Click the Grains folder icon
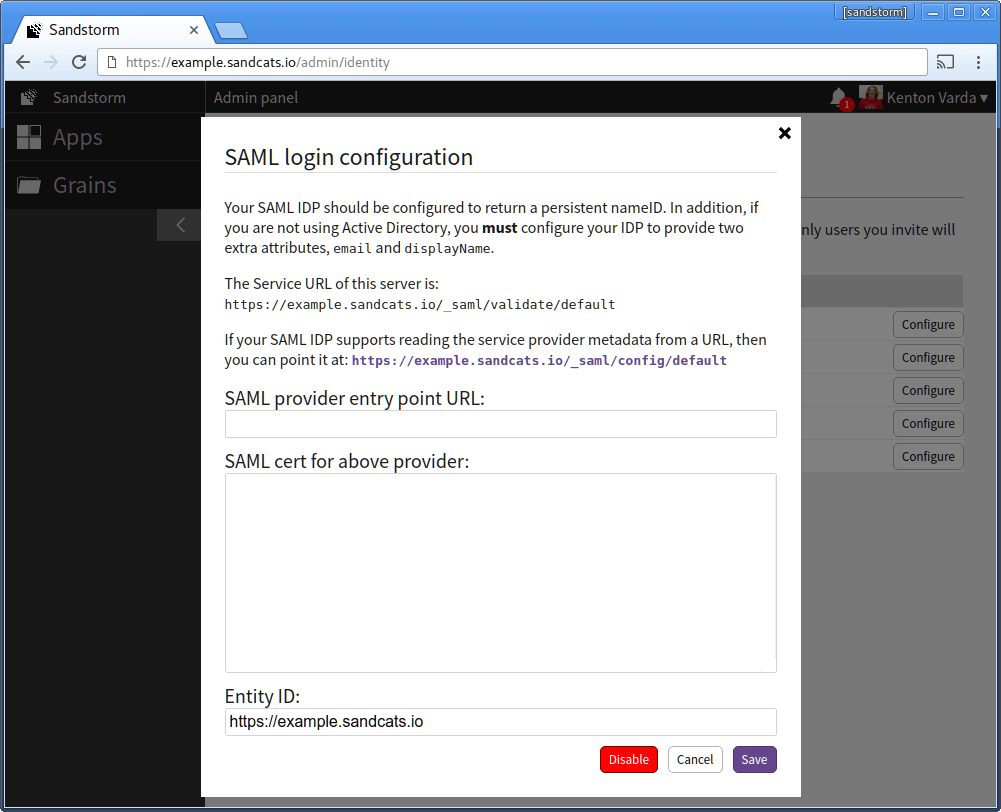 point(29,185)
